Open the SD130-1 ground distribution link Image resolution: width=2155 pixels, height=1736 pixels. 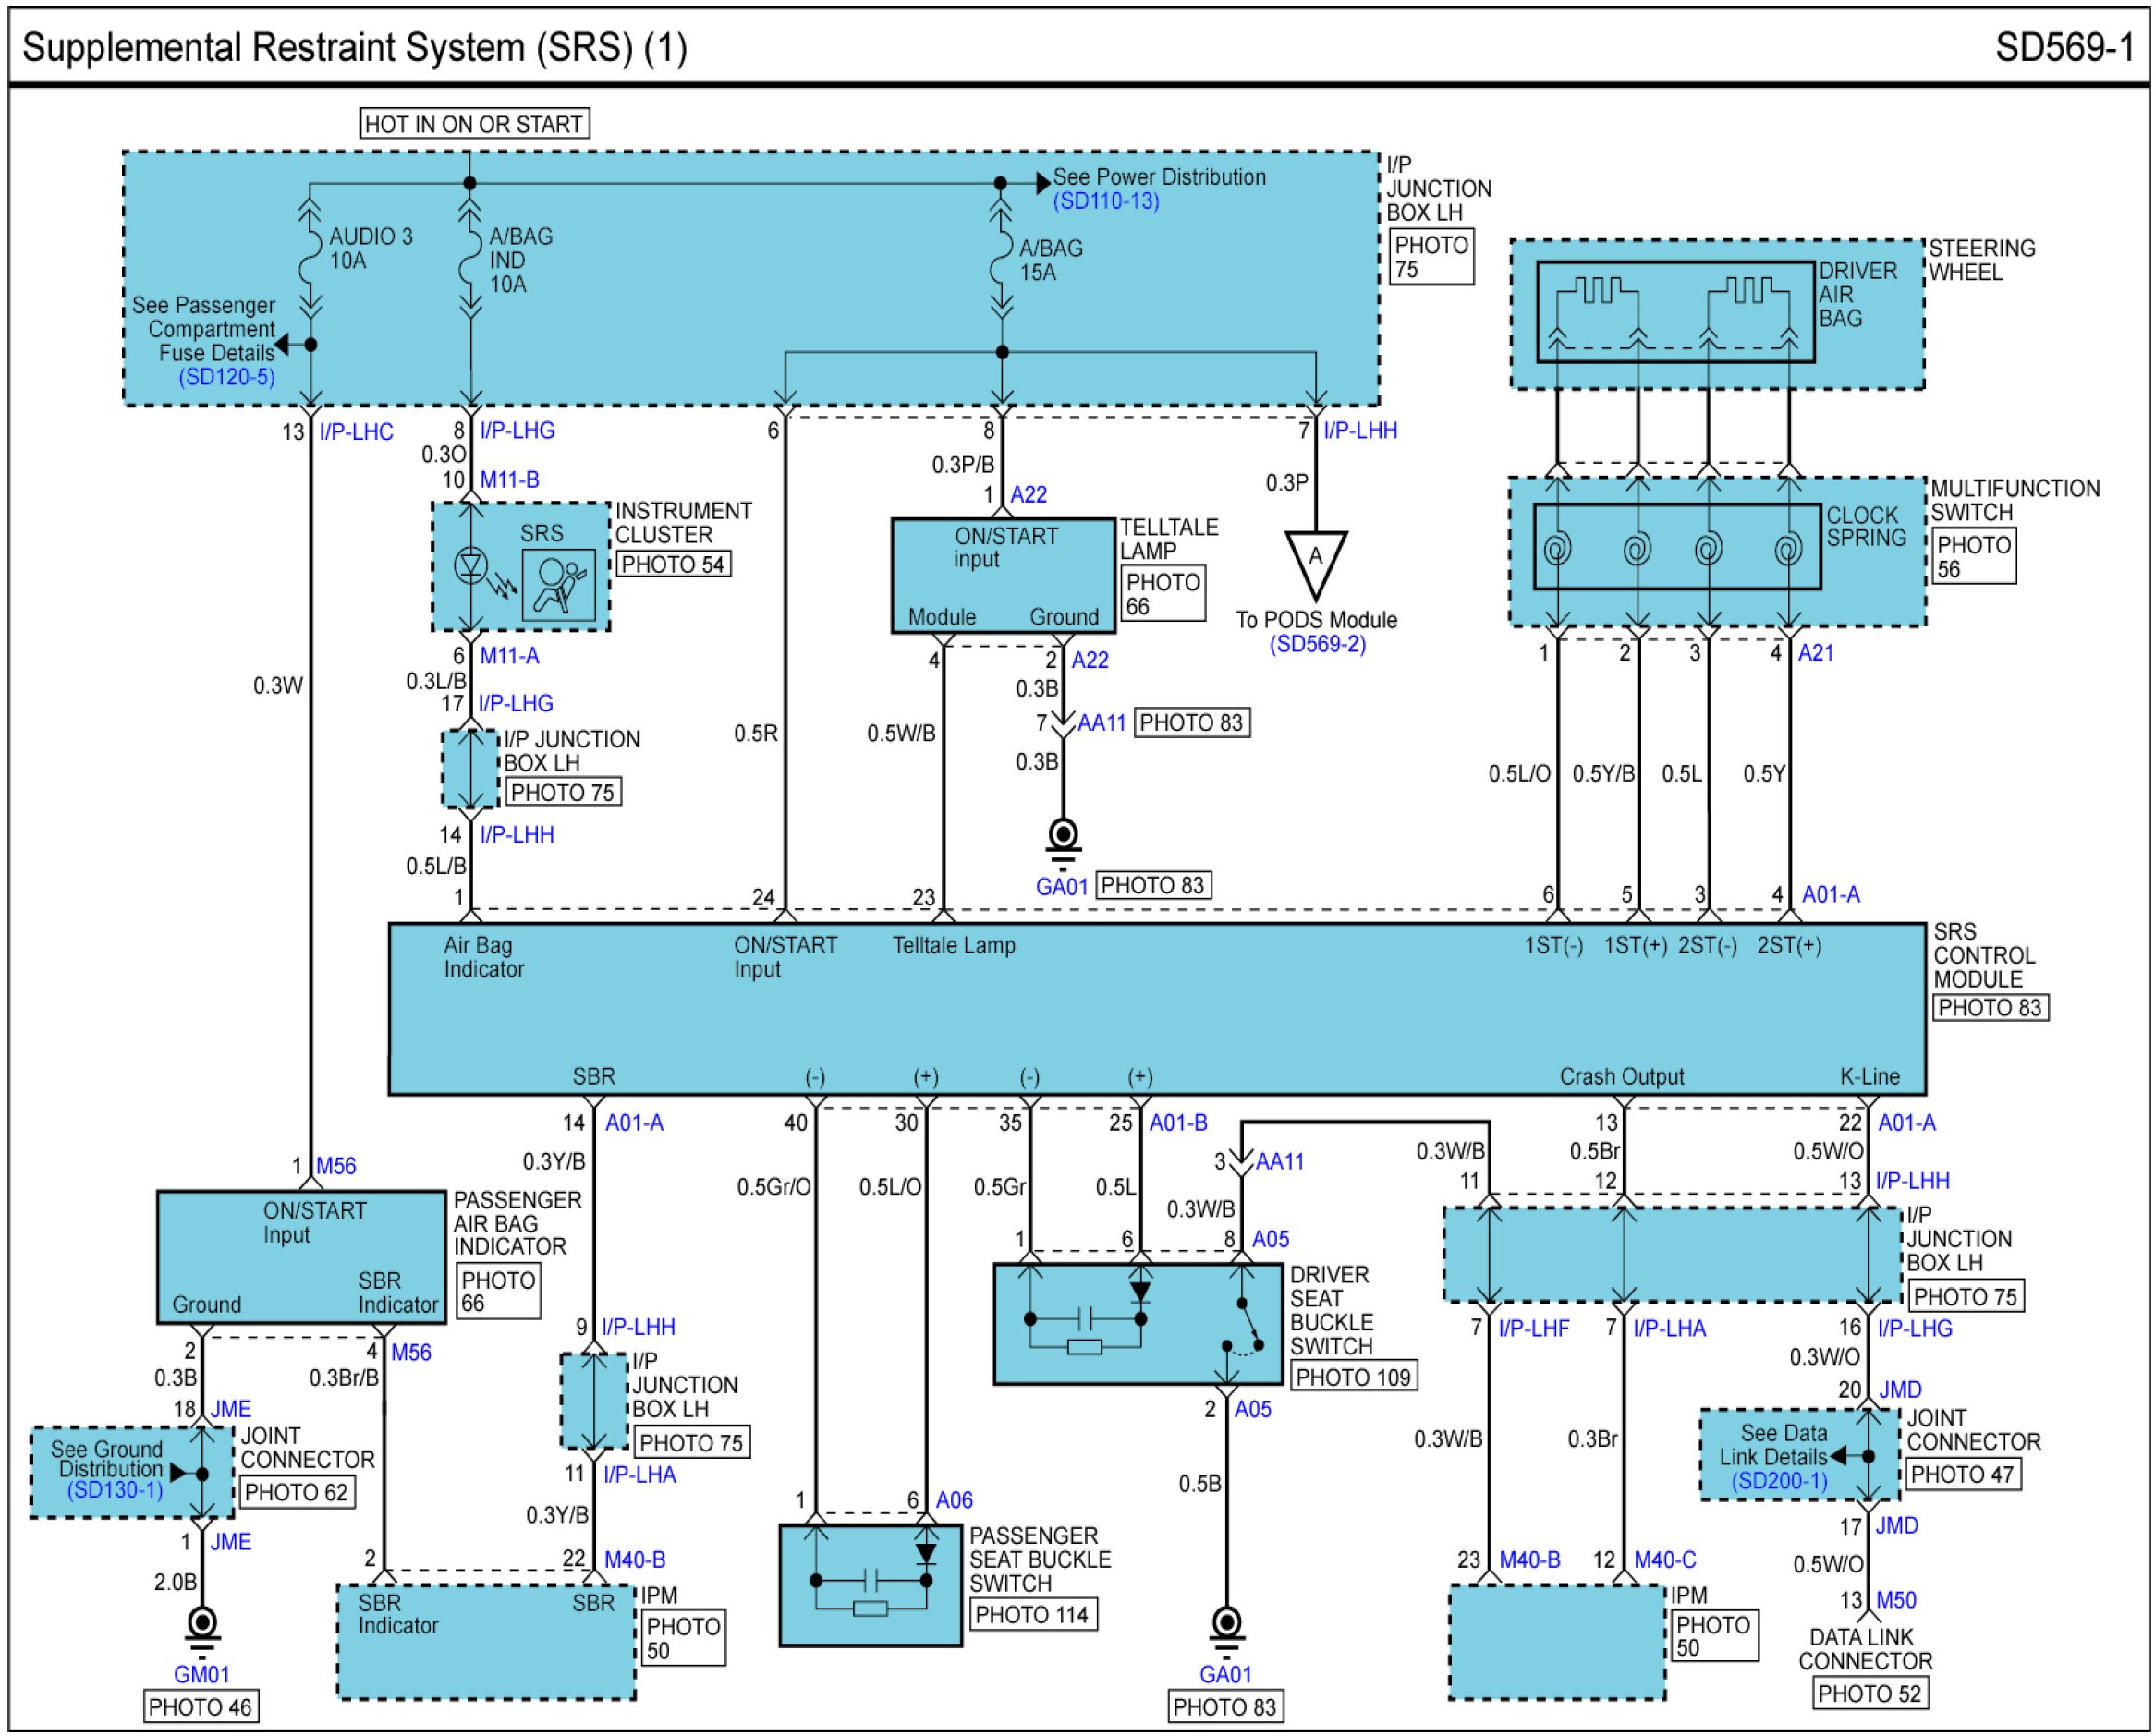(x=114, y=1490)
